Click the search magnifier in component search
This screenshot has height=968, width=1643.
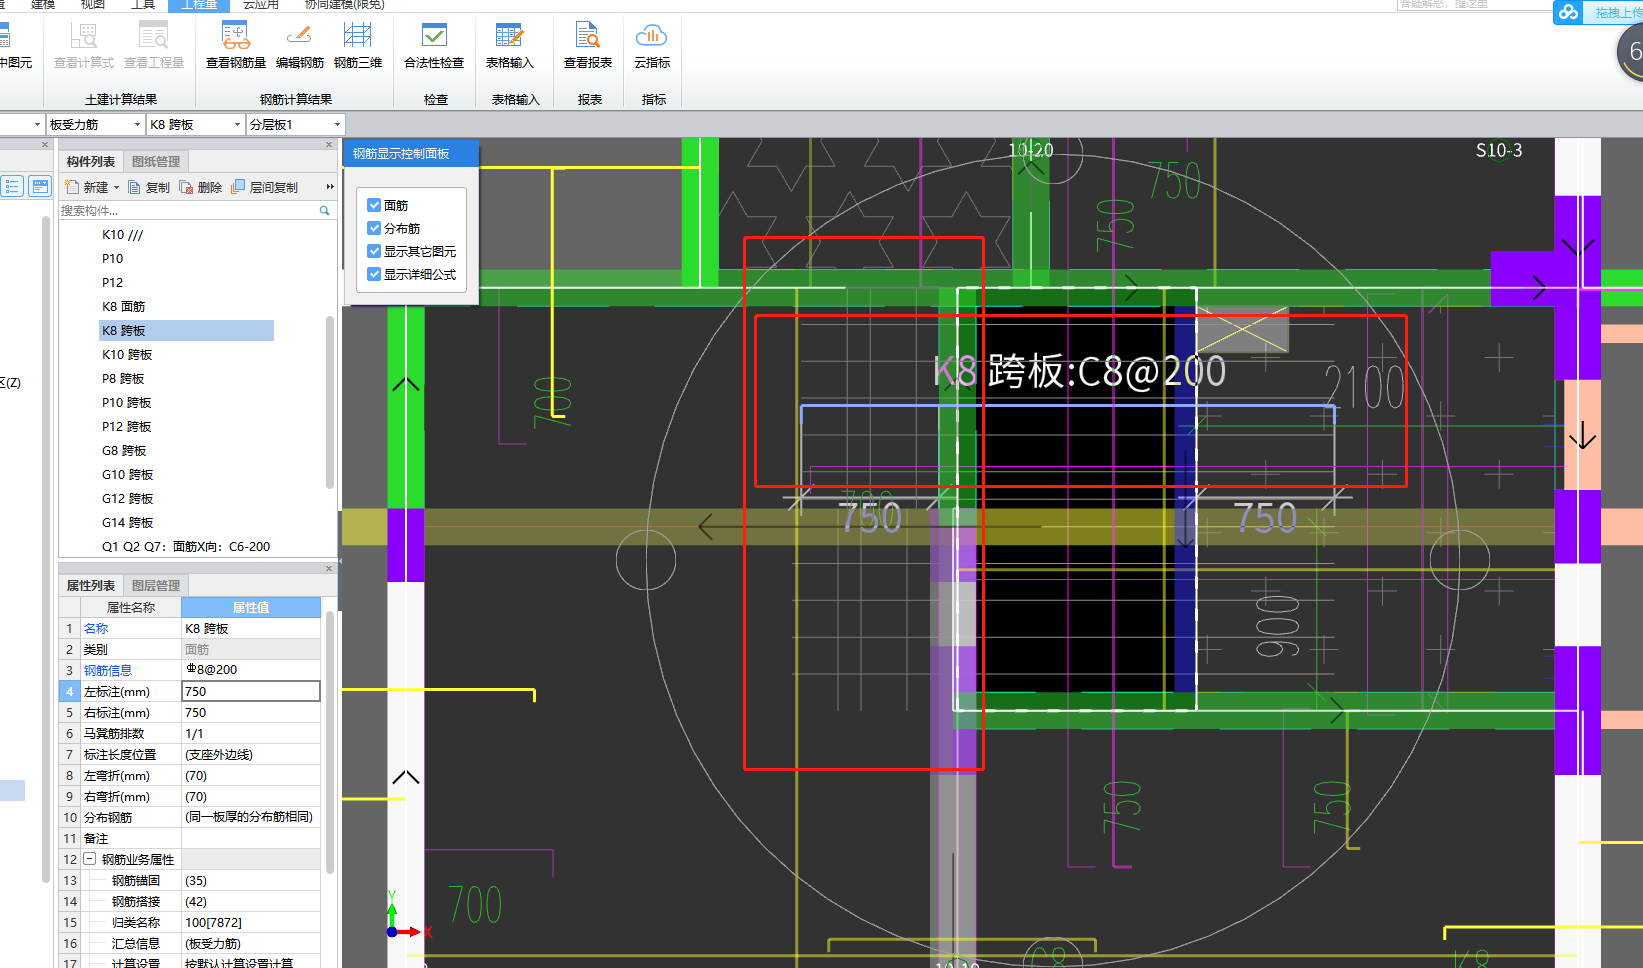(324, 210)
